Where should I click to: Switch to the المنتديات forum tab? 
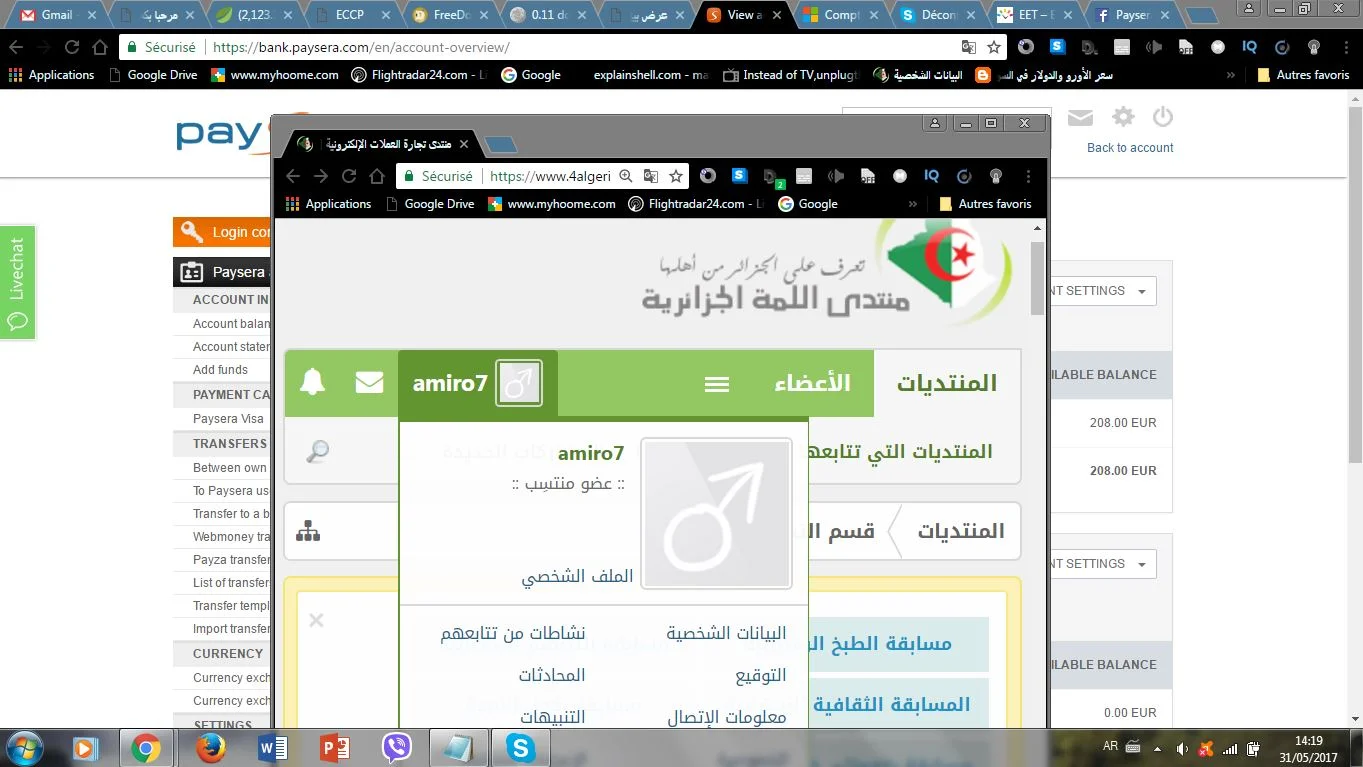point(946,383)
